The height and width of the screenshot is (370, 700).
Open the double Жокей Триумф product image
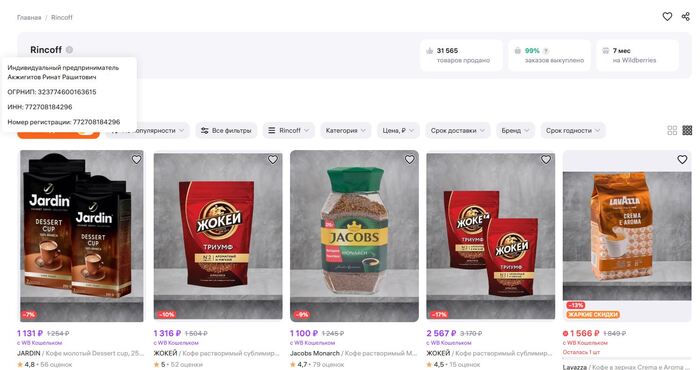(x=491, y=236)
